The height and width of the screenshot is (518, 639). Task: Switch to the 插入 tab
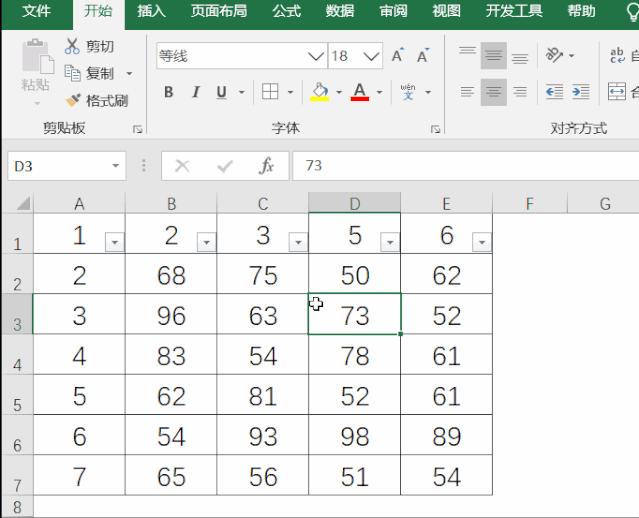[x=151, y=11]
